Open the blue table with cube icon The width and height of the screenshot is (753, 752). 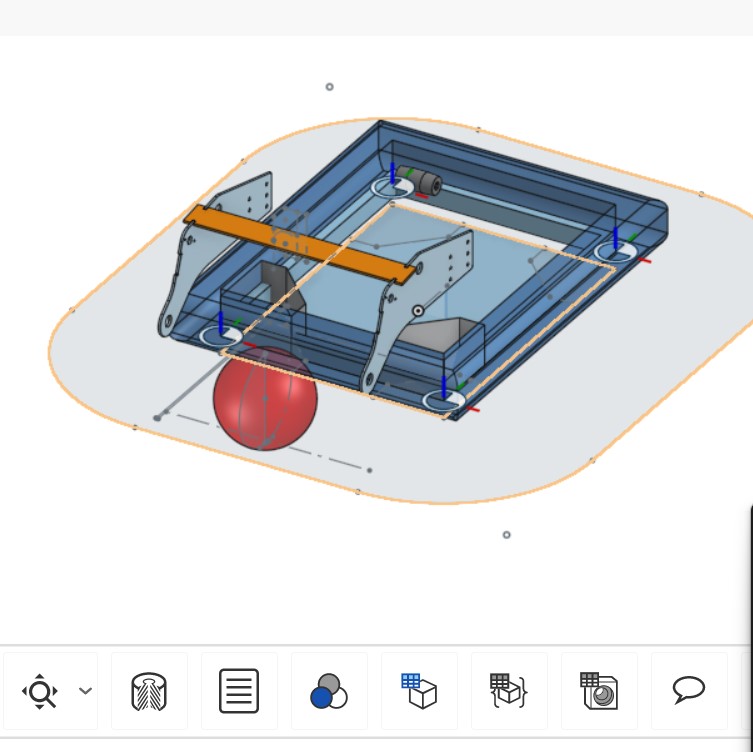click(419, 691)
